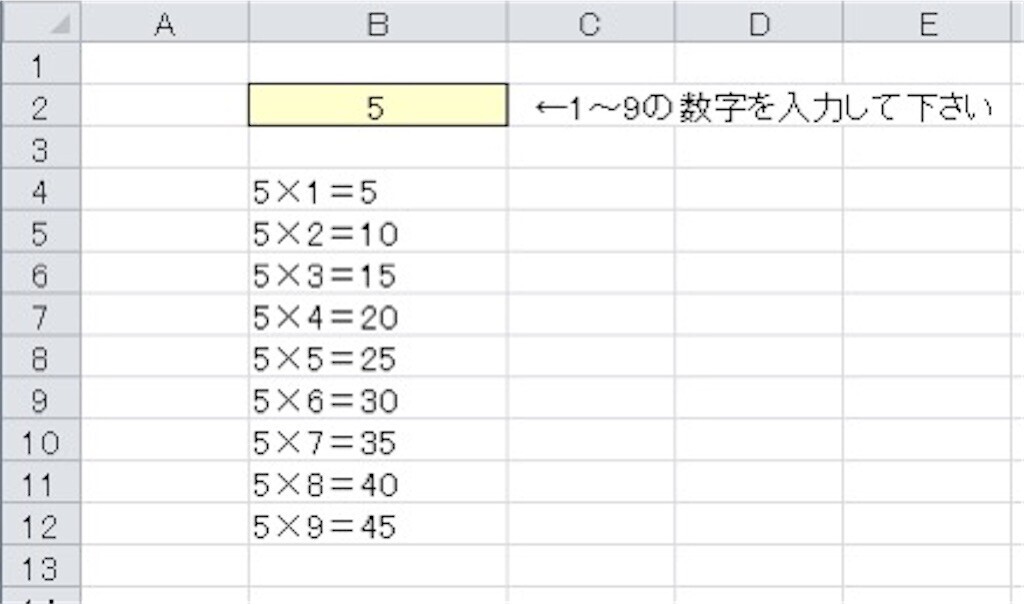Click cell showing 5×2=10

(x=378, y=231)
